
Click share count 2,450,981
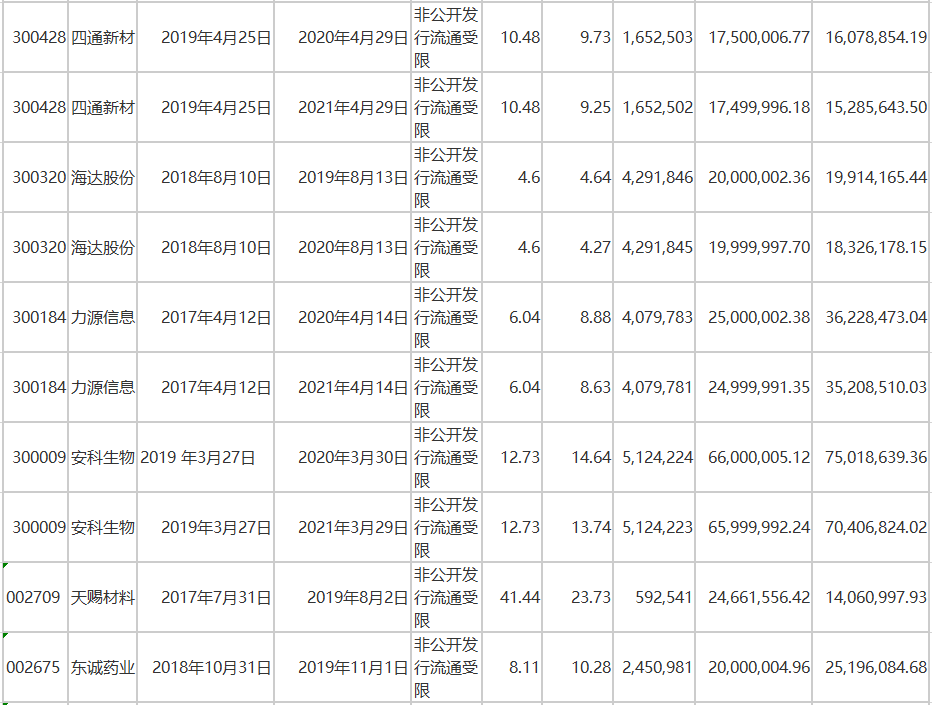point(653,667)
